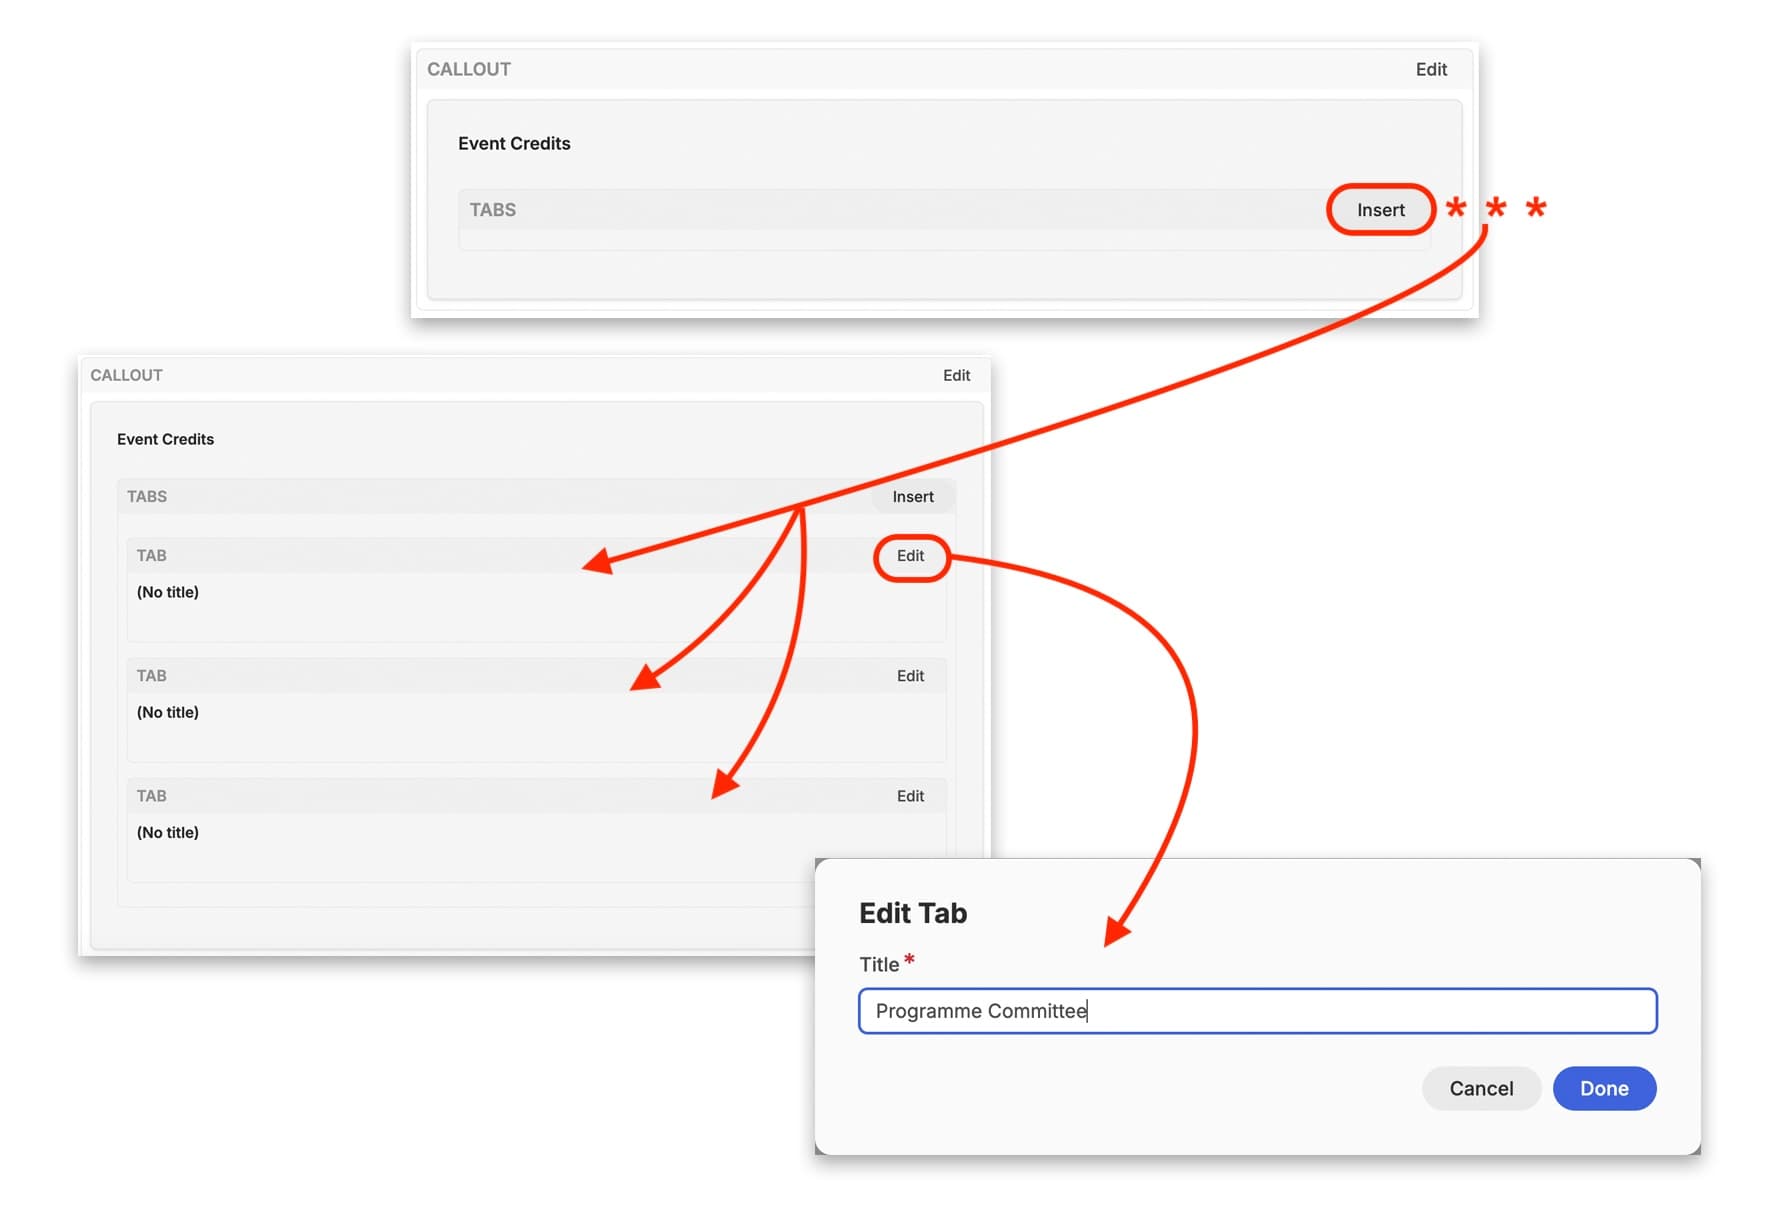This screenshot has height=1205, width=1788.
Task: Click Edit in the upper Callout header
Action: [1430, 69]
